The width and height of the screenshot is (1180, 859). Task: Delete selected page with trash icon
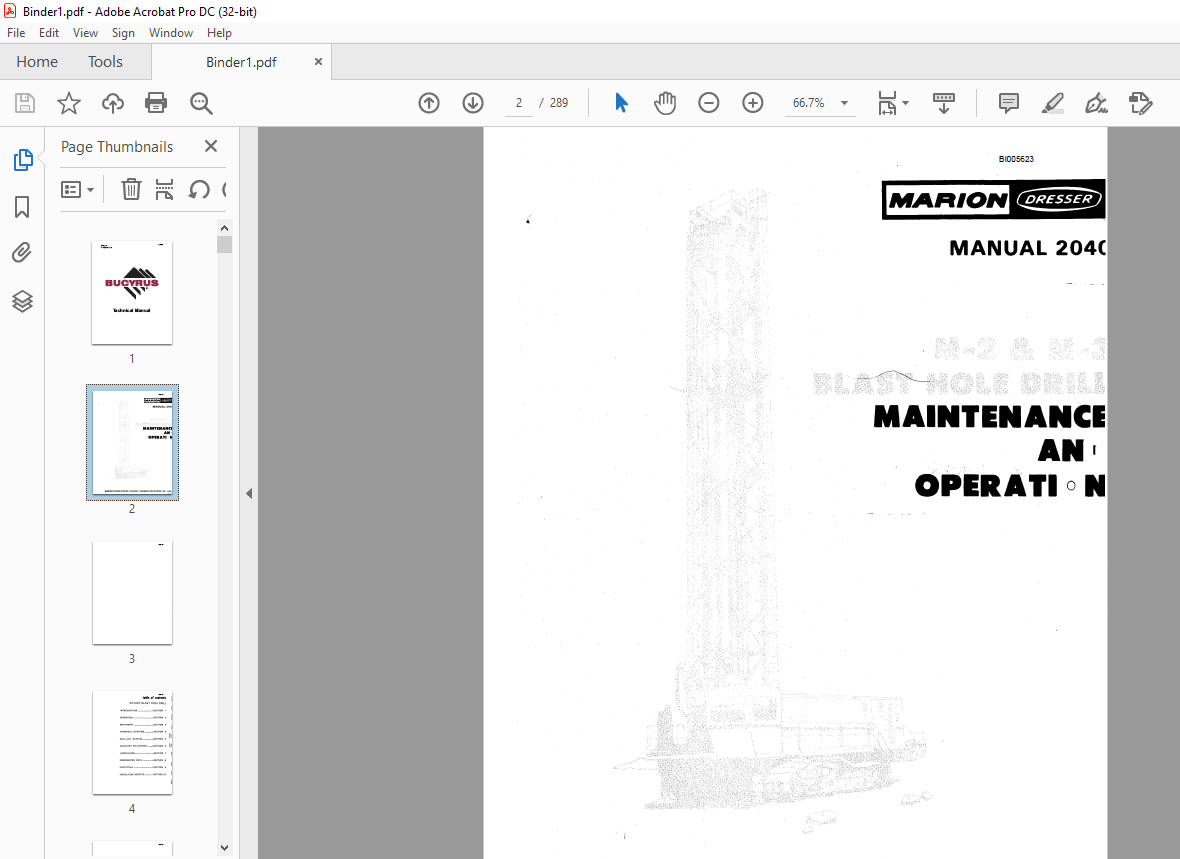coord(131,189)
